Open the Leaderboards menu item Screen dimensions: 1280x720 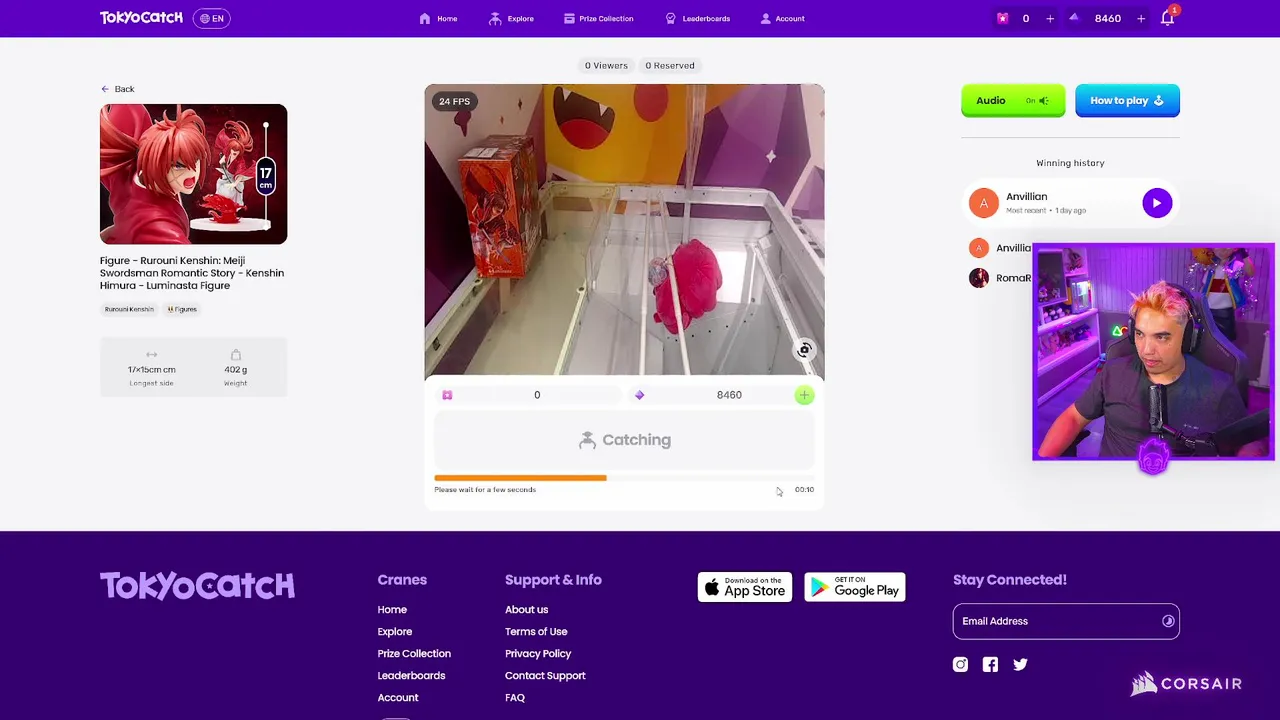(697, 18)
